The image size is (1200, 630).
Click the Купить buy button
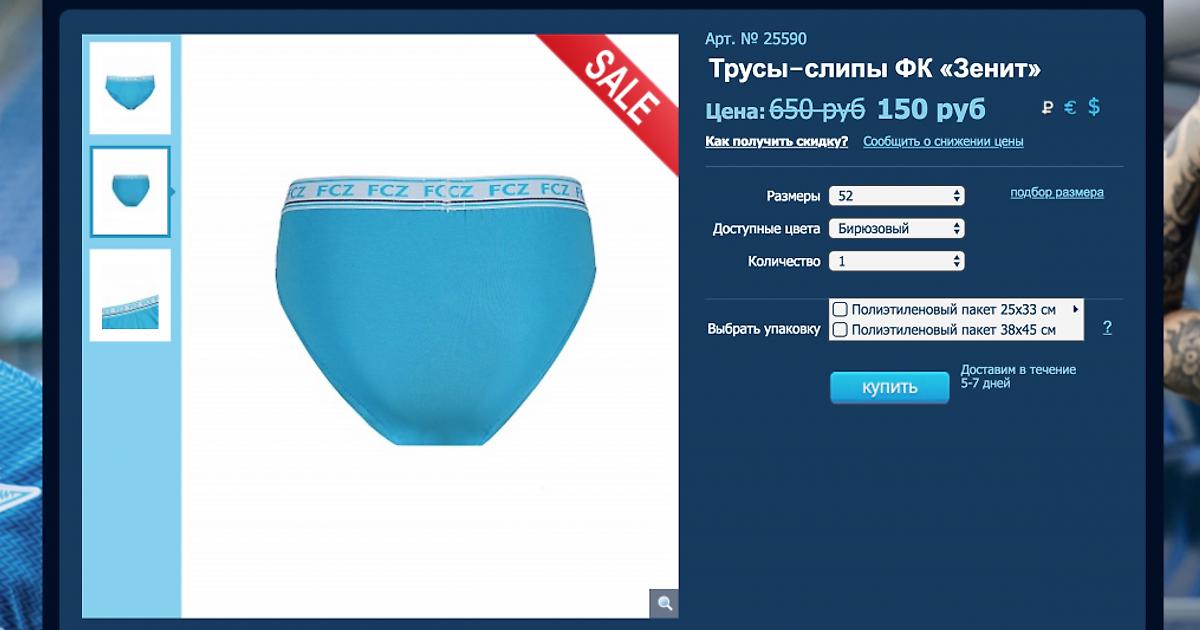(889, 388)
